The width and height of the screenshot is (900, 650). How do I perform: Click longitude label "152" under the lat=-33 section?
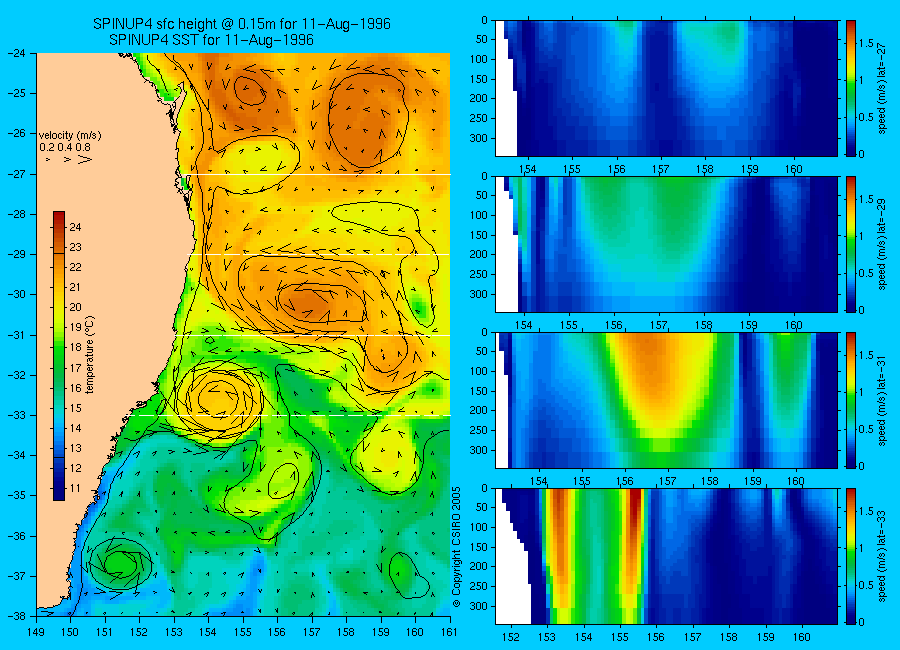click(x=511, y=637)
